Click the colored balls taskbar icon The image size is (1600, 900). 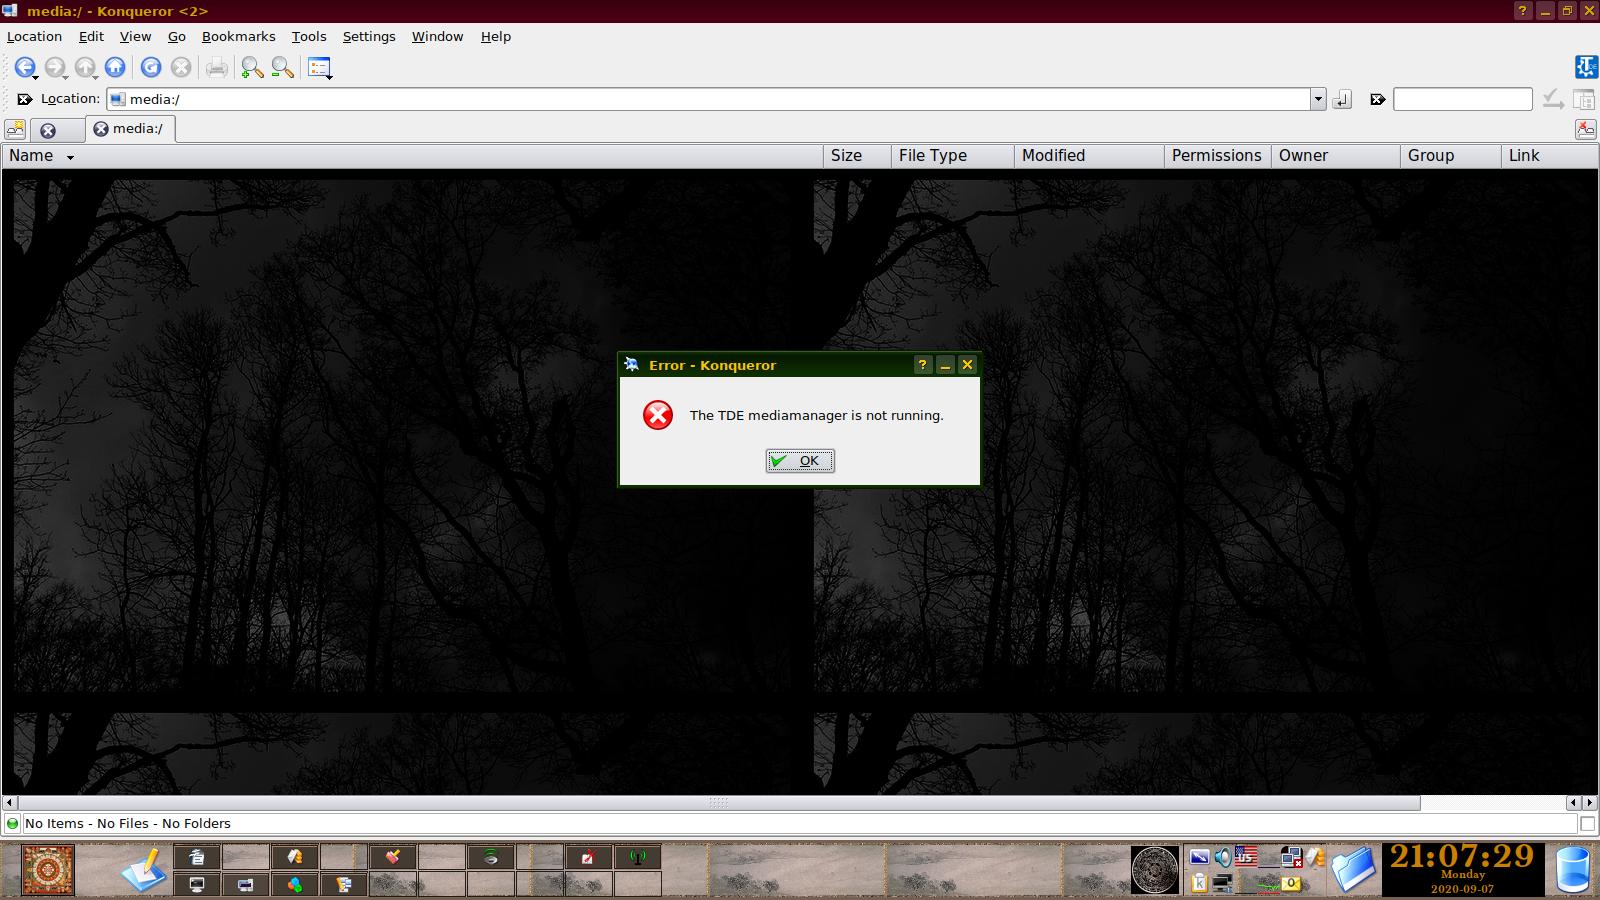(295, 884)
